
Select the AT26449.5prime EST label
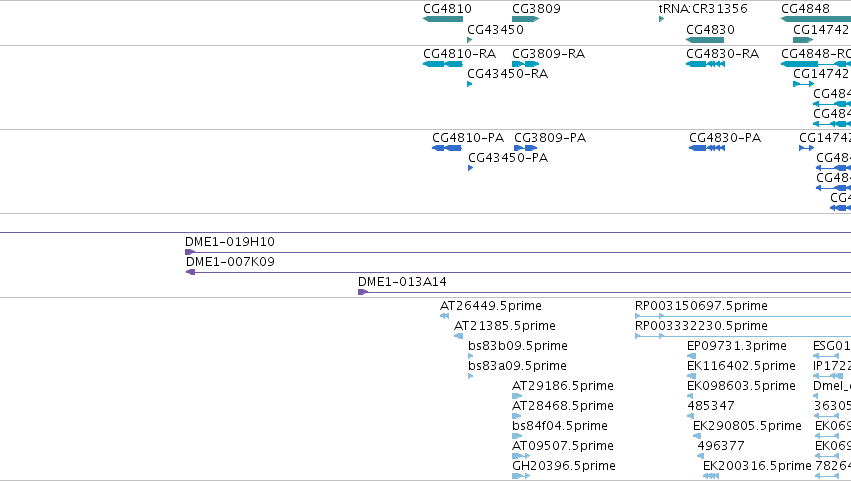491,306
